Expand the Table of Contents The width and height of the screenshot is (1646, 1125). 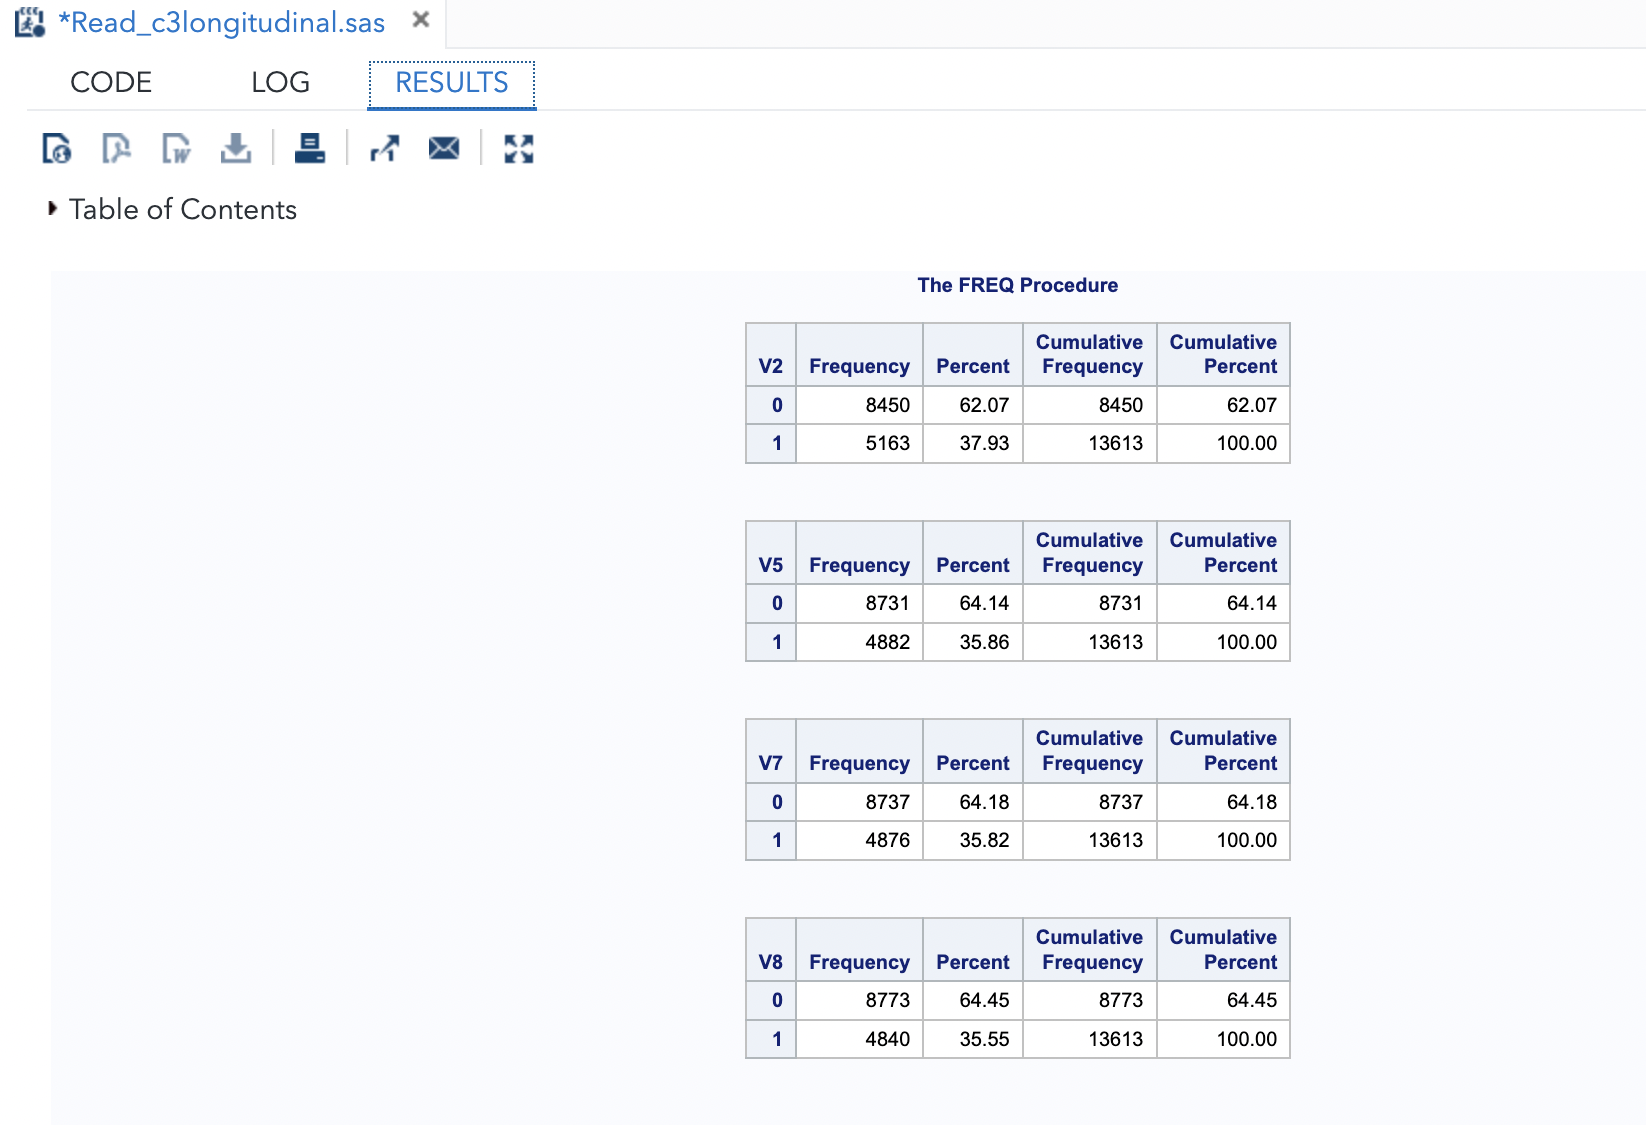(53, 209)
